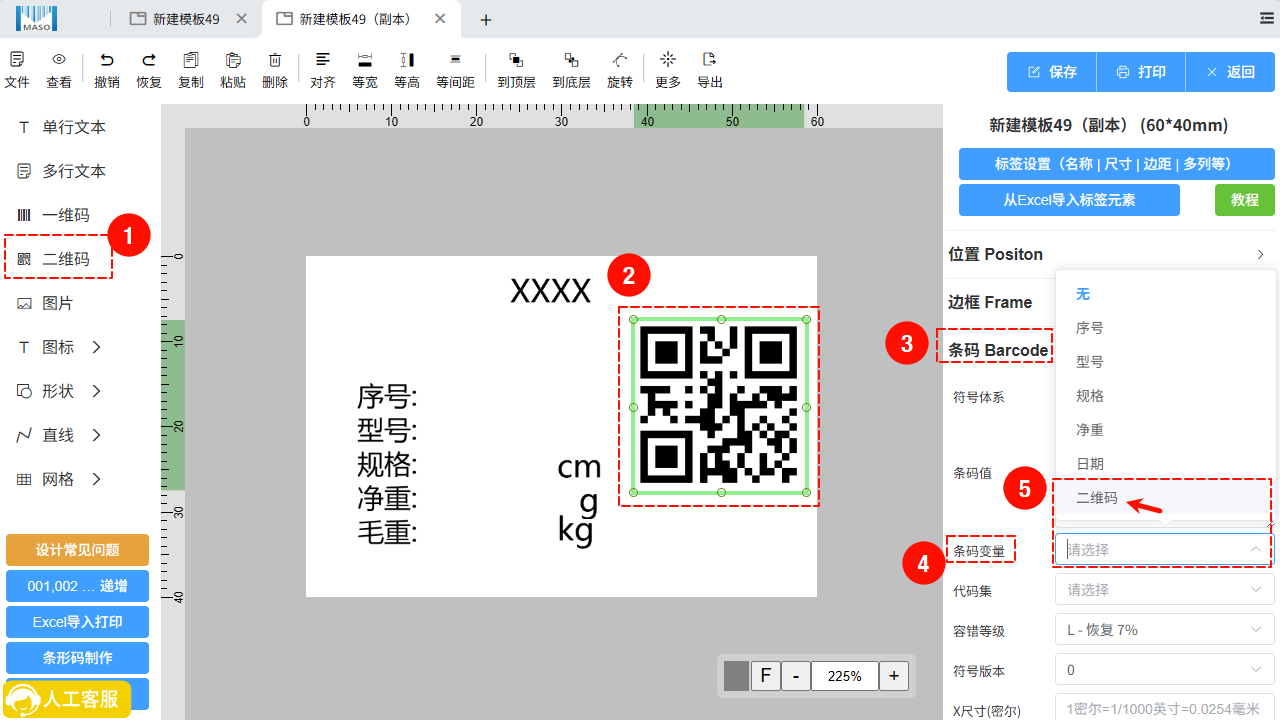Click the 打印 print button
The width and height of the screenshot is (1280, 720).
click(1141, 72)
